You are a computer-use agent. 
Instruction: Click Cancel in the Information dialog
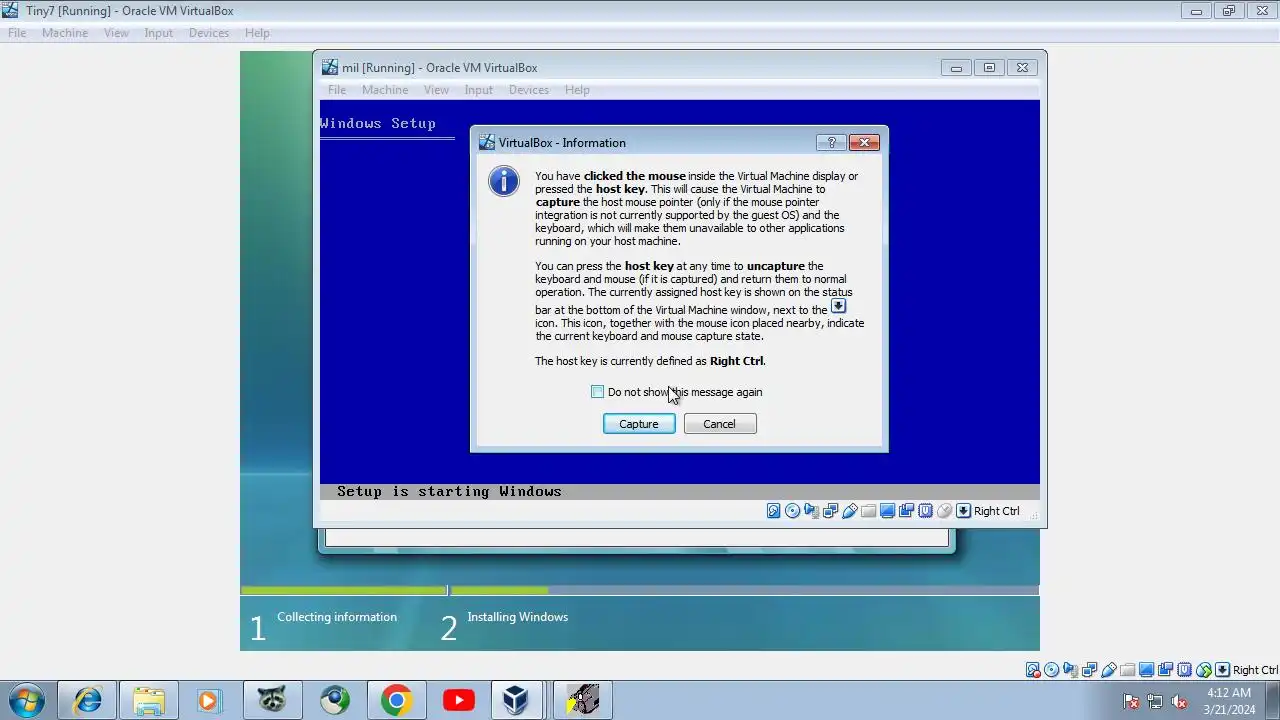click(x=719, y=424)
